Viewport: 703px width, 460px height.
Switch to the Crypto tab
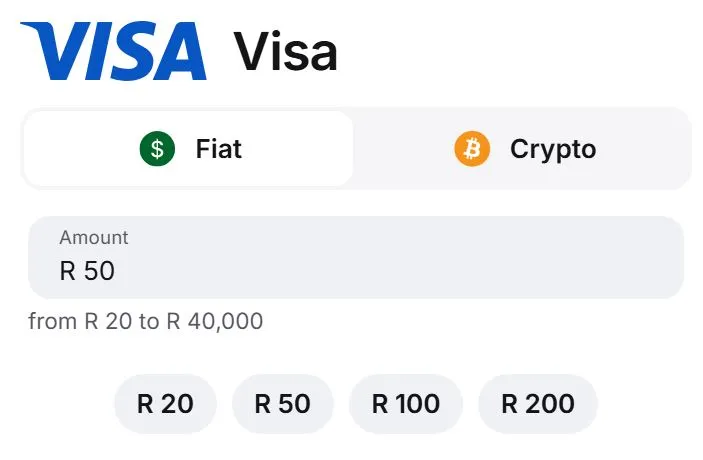pyautogui.click(x=522, y=149)
